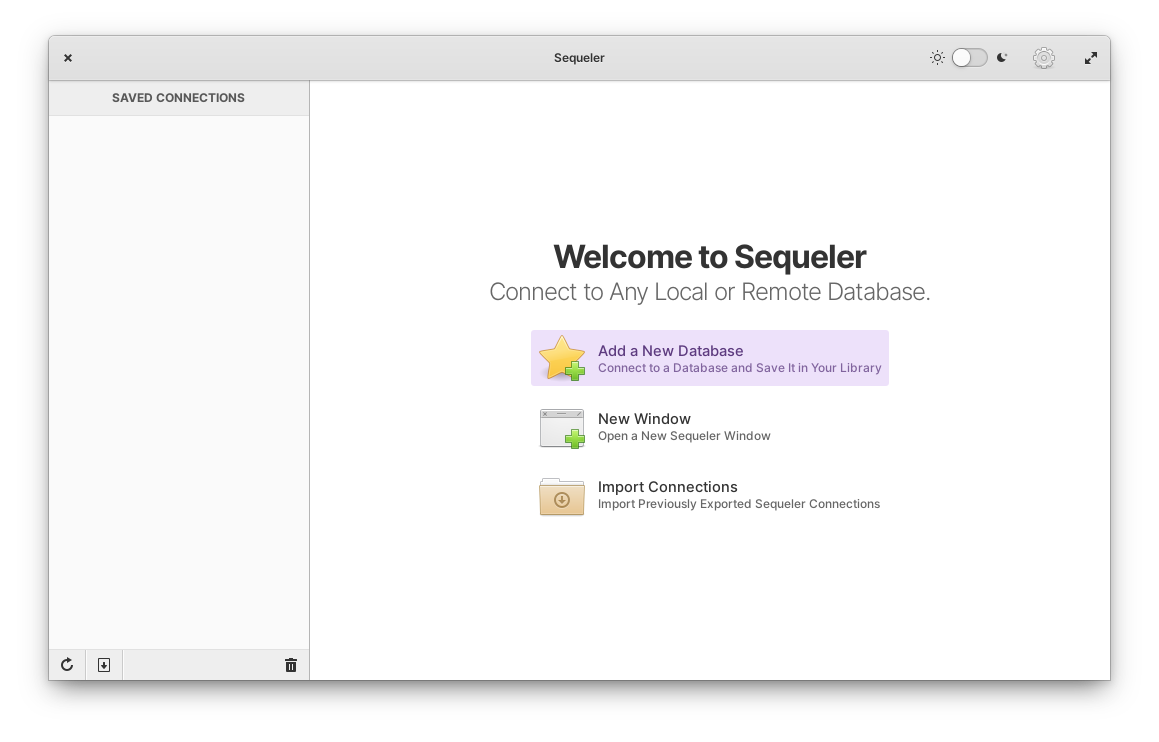This screenshot has width=1159, height=742.
Task: Click the sun icon for light mode
Action: [937, 58]
